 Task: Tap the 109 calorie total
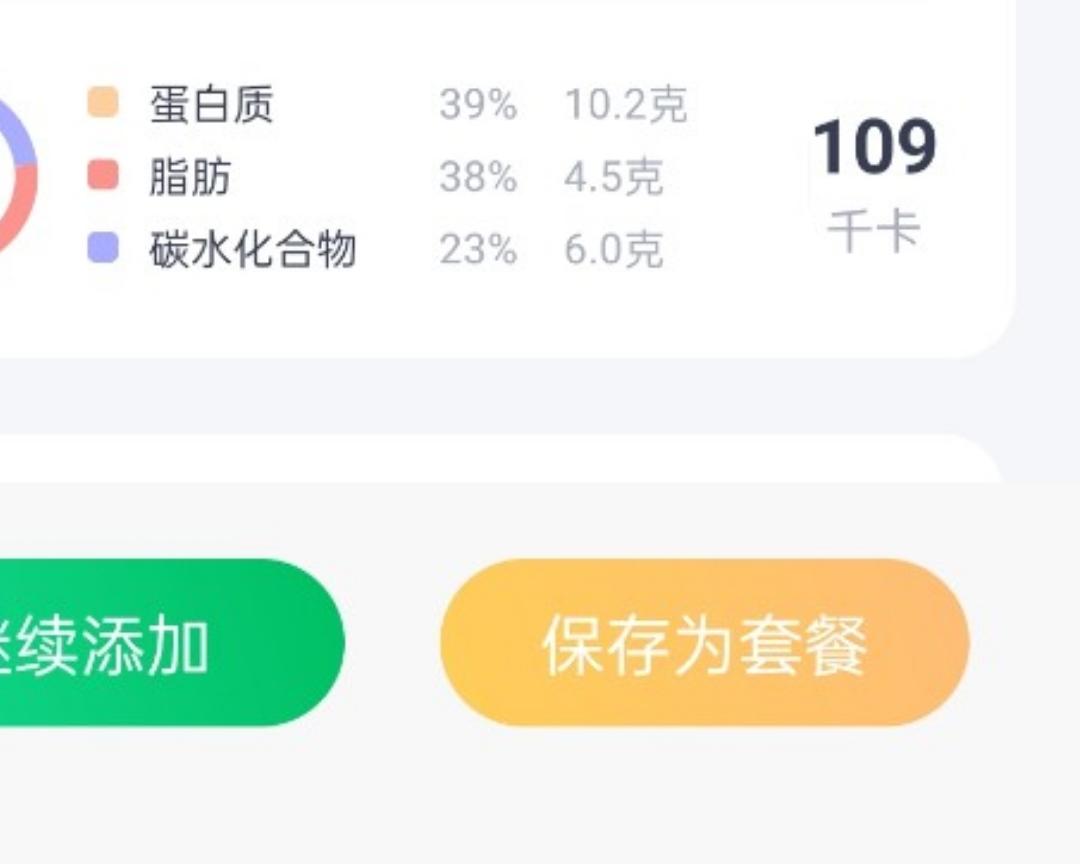(x=874, y=147)
